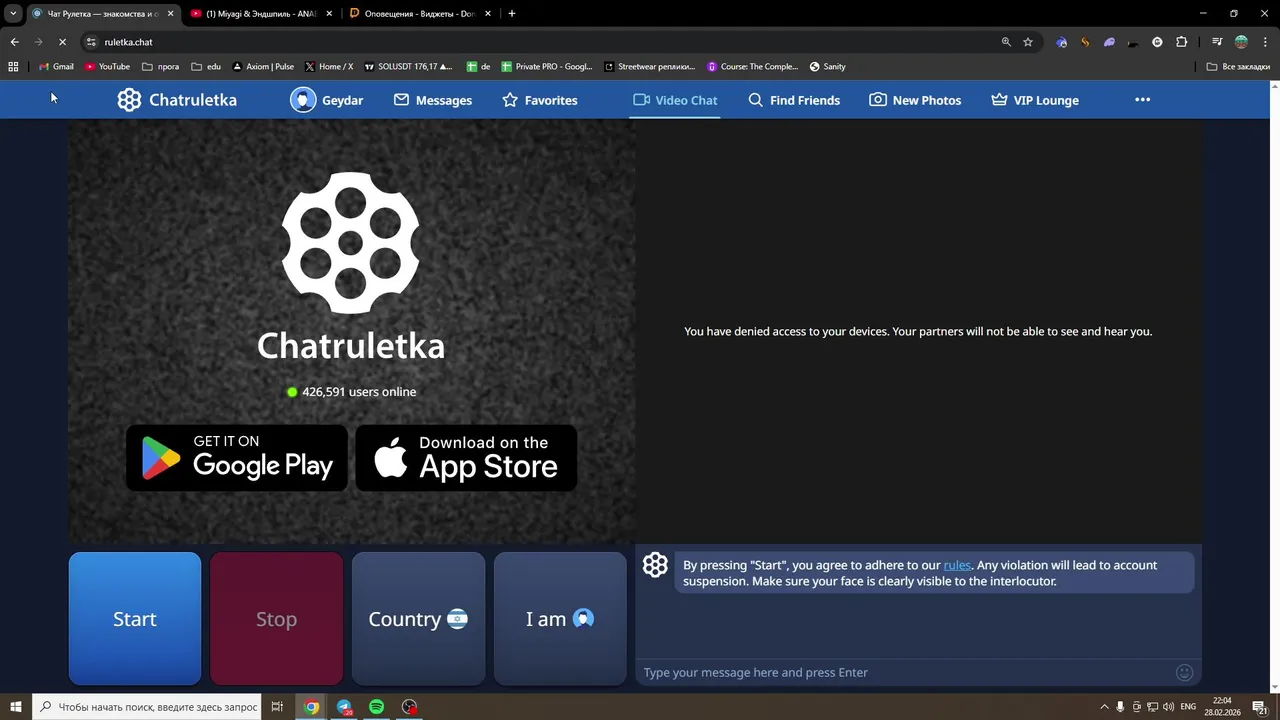
Task: Switch to the Miyagi & Эндшпиль YouTube tab
Action: tap(262, 14)
